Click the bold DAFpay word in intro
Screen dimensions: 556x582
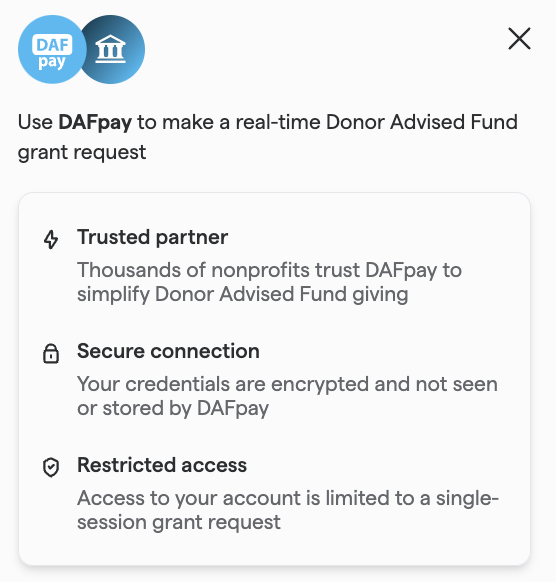tap(95, 122)
